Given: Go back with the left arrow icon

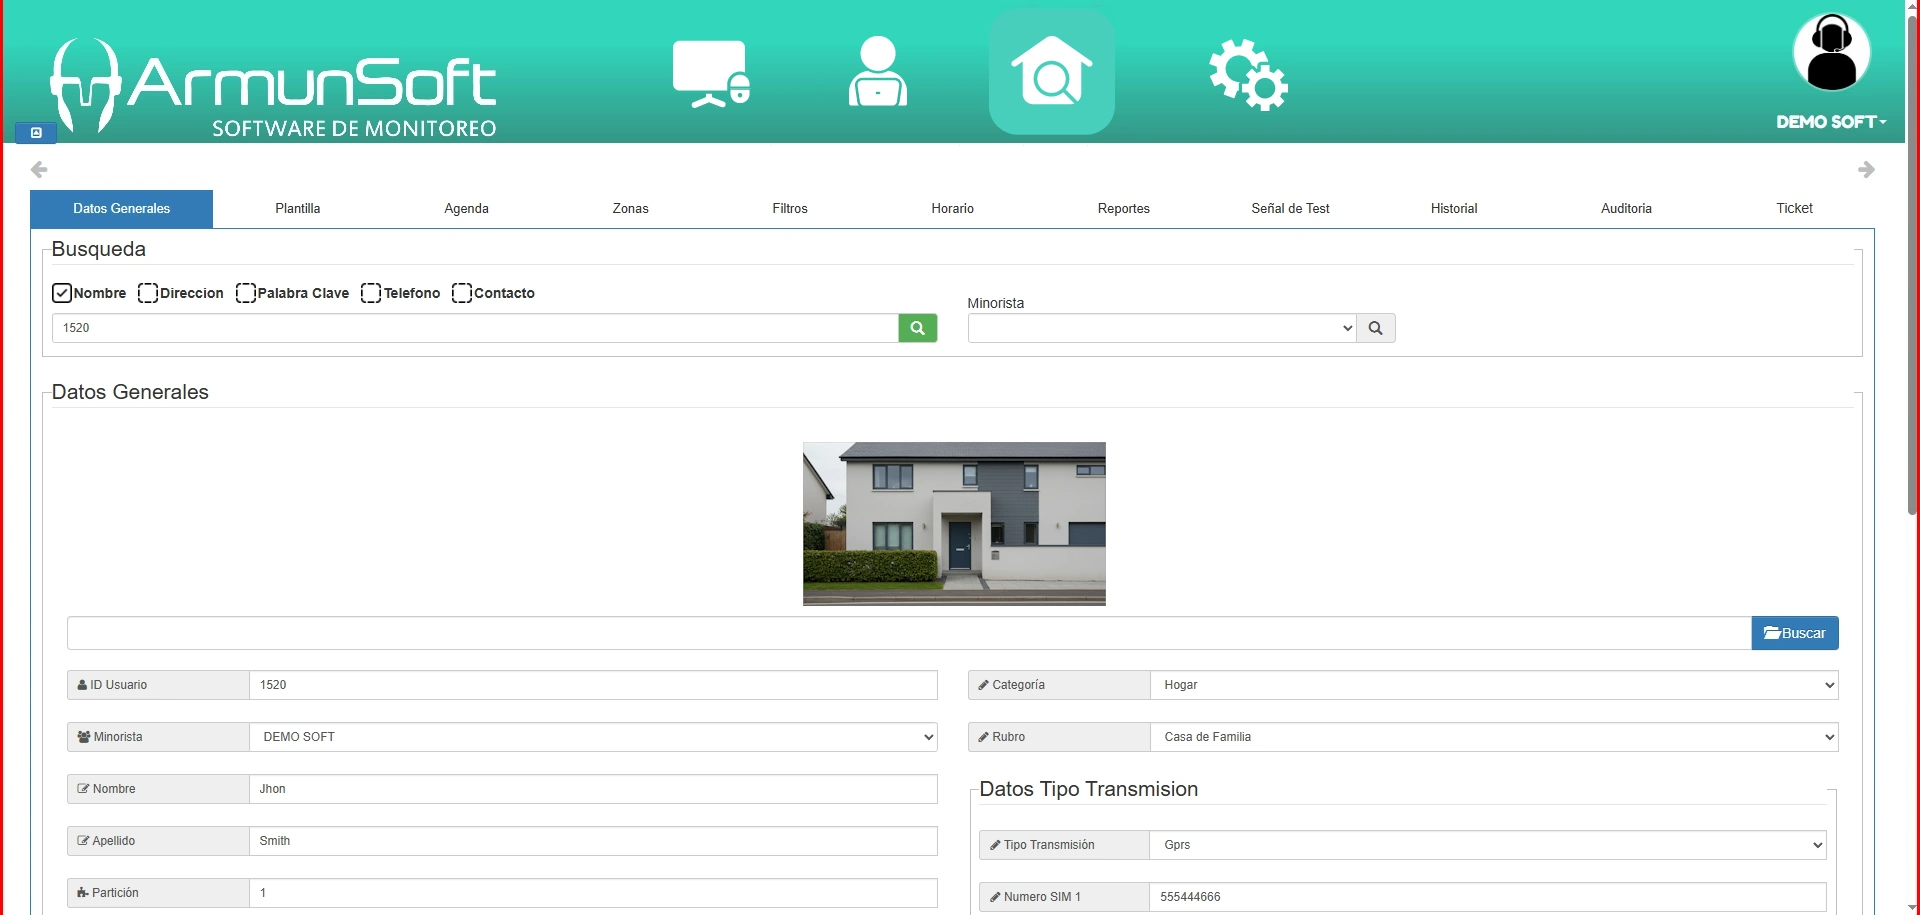Looking at the screenshot, I should pyautogui.click(x=39, y=170).
